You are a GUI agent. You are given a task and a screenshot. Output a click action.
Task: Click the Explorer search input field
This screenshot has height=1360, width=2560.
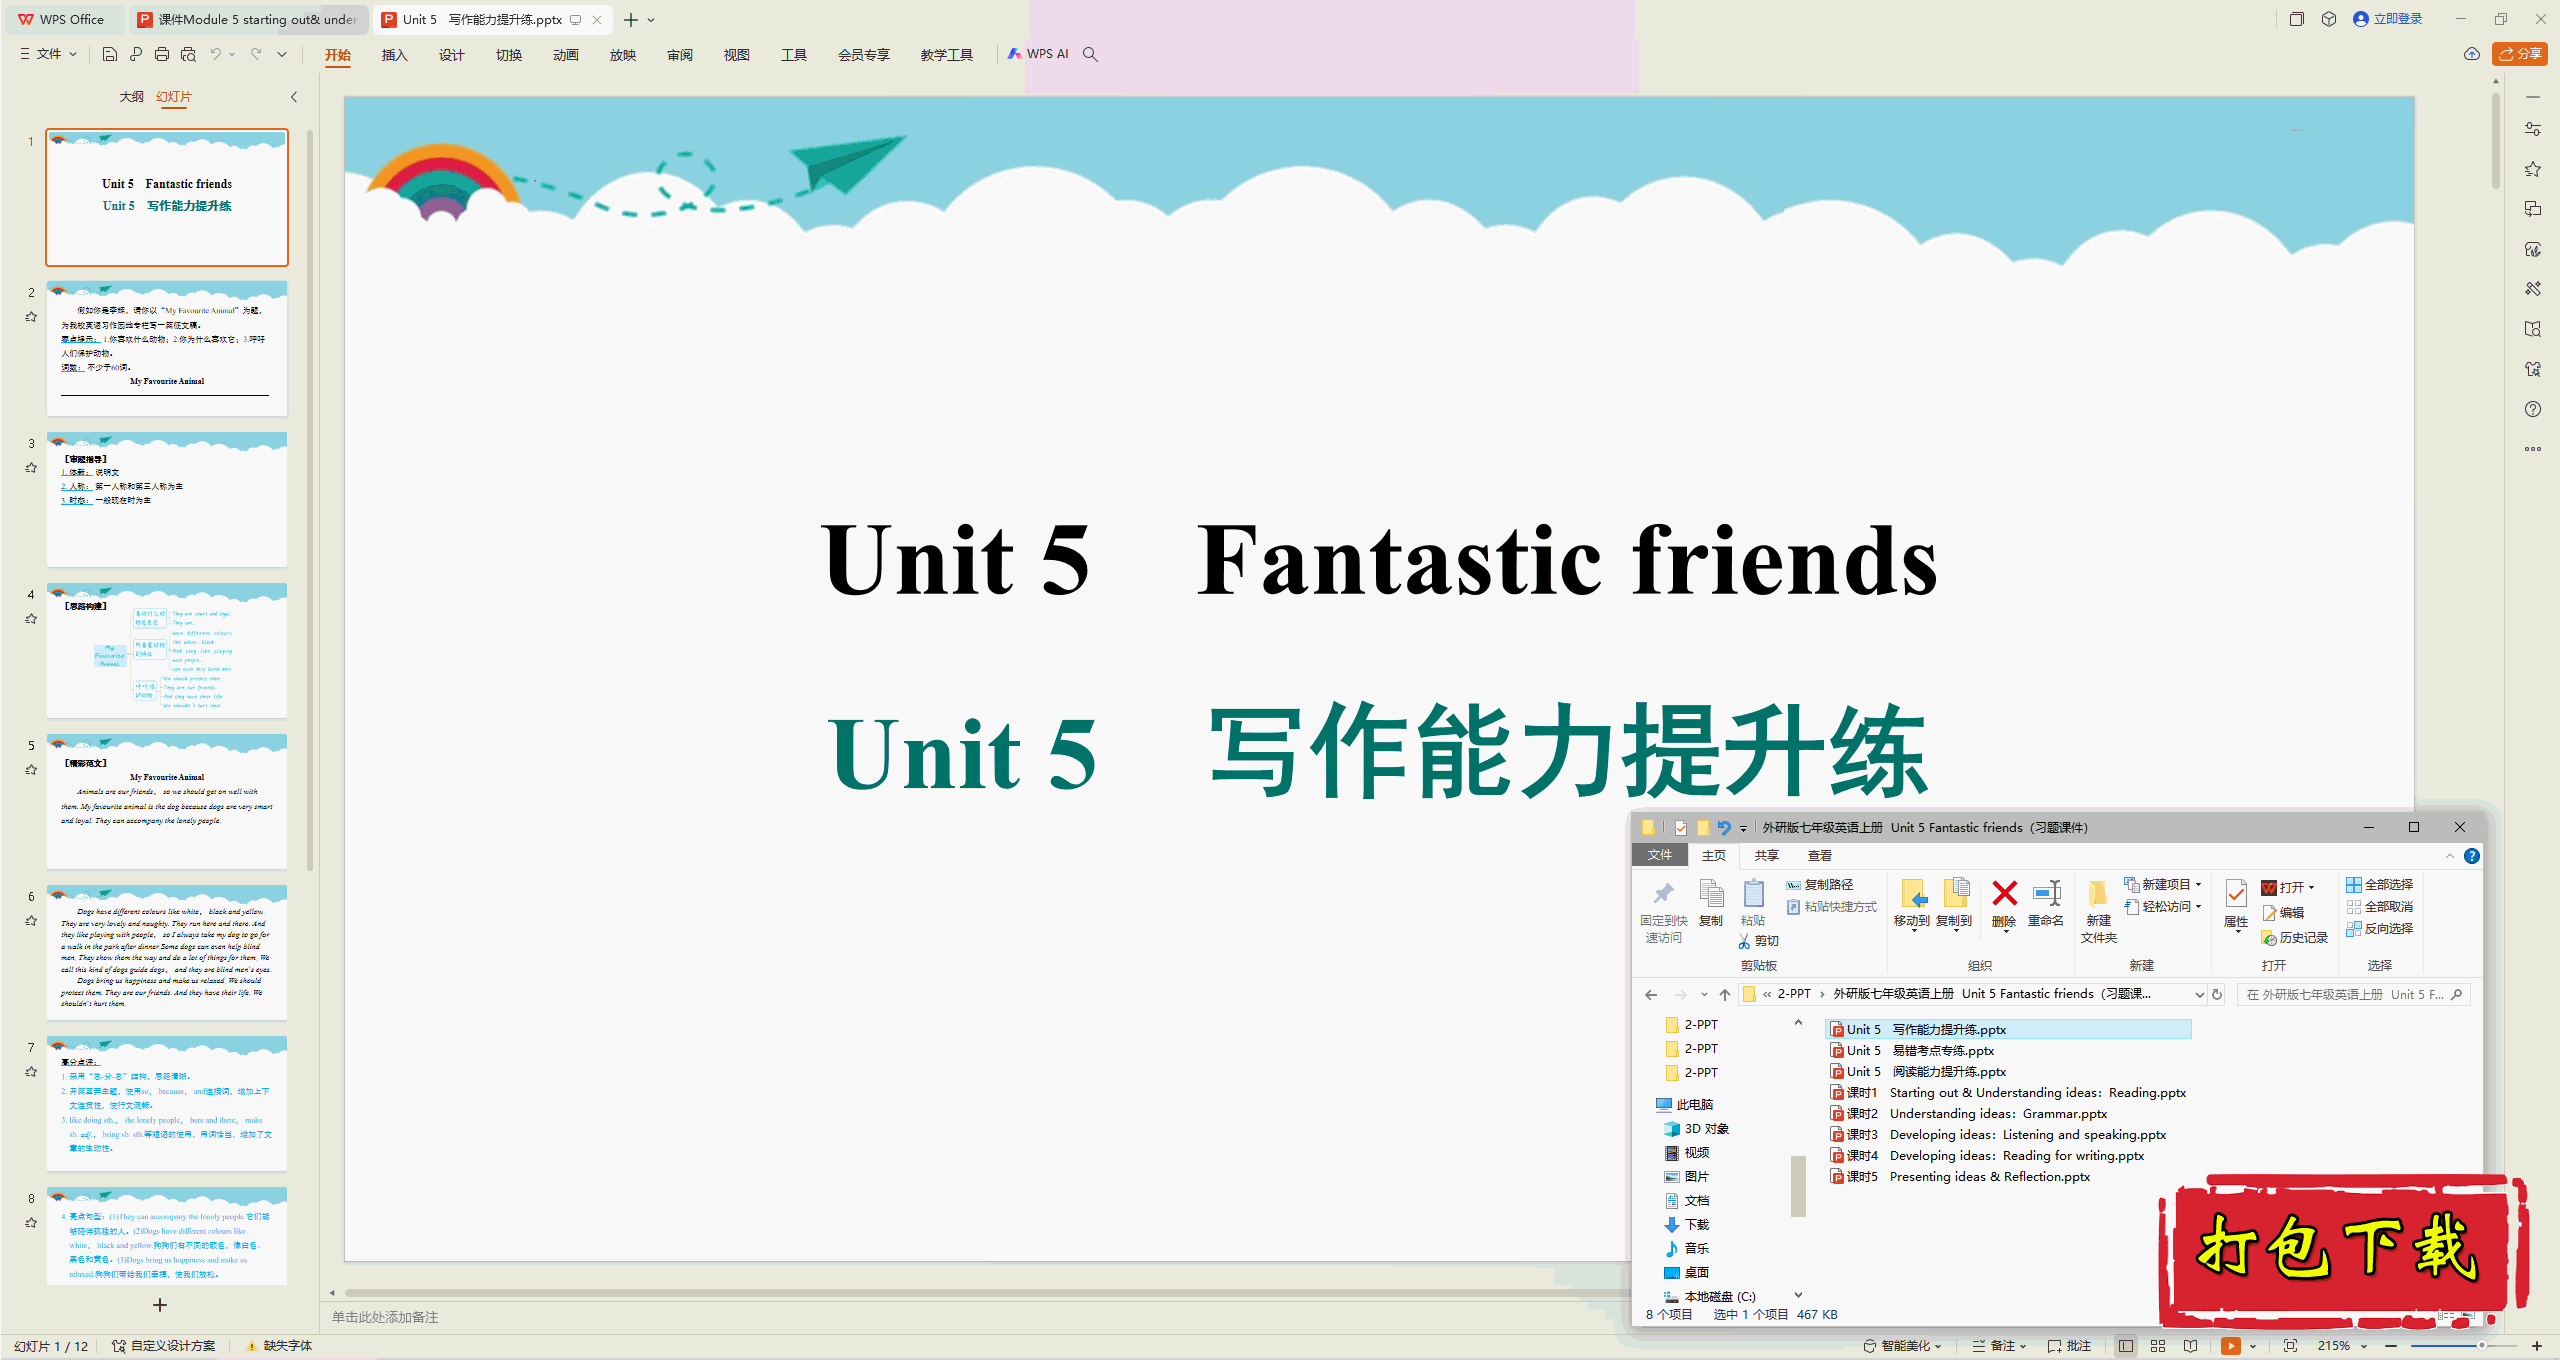pyautogui.click(x=2354, y=994)
